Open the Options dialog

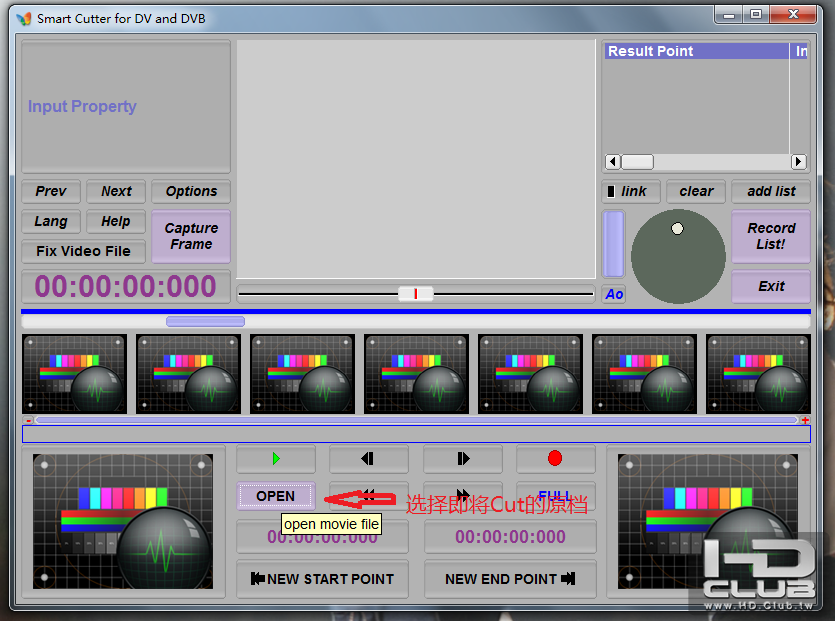(x=191, y=191)
